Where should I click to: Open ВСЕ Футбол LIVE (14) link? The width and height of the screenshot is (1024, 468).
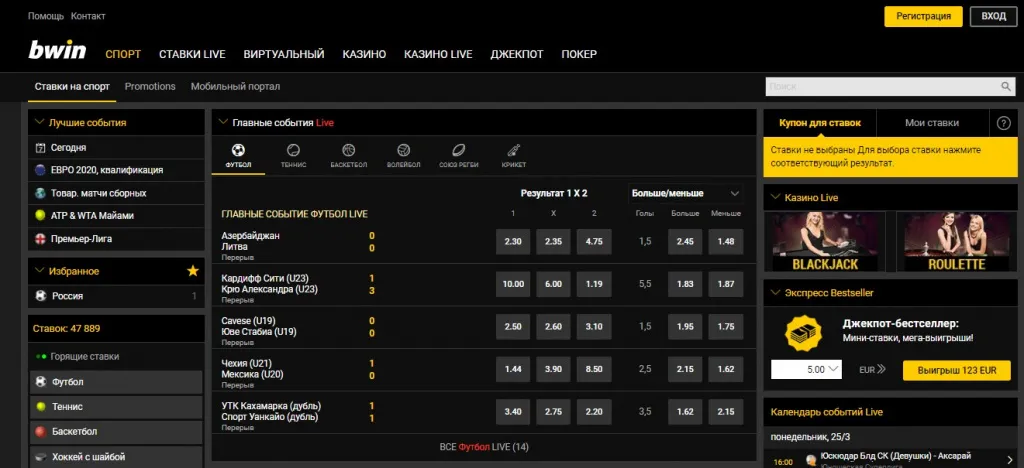[x=484, y=447]
